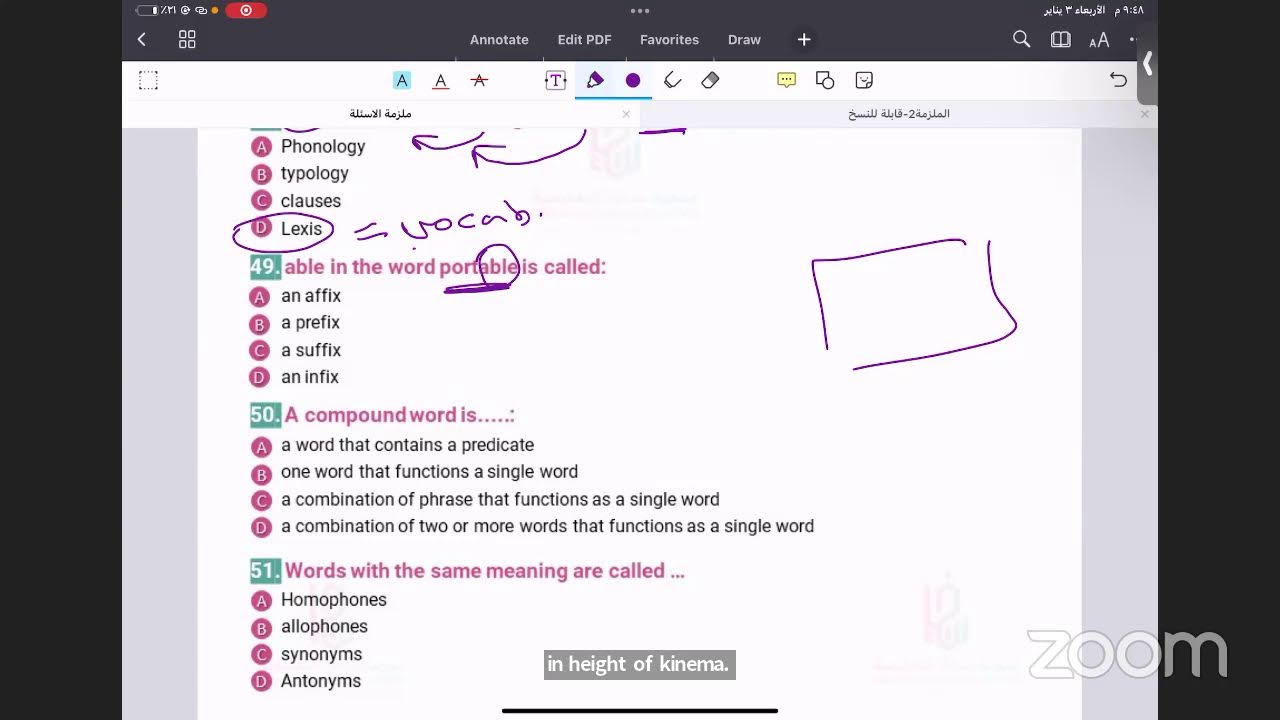Add a comment note
This screenshot has height=720, width=1280.
click(787, 81)
